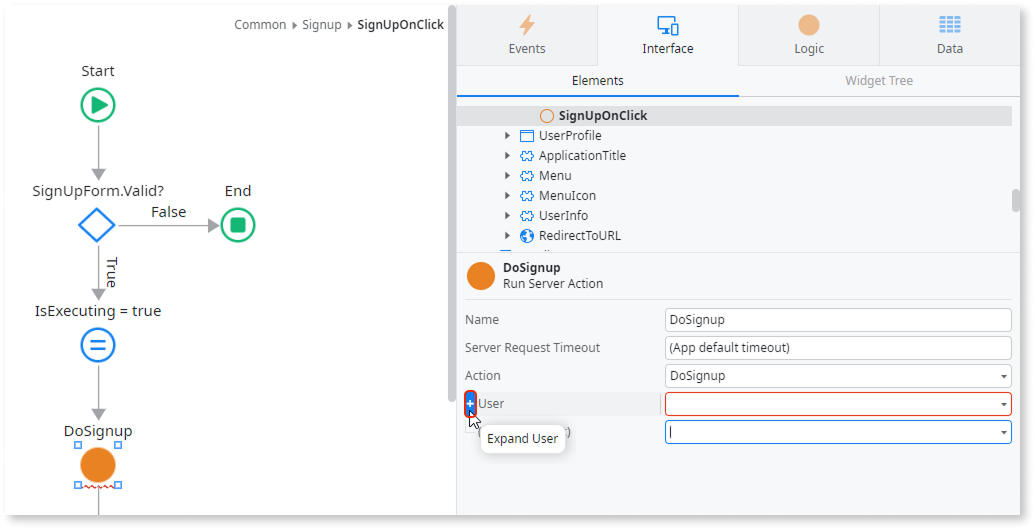
Task: Open the User value dropdown arrow
Action: pyautogui.click(x=1003, y=404)
